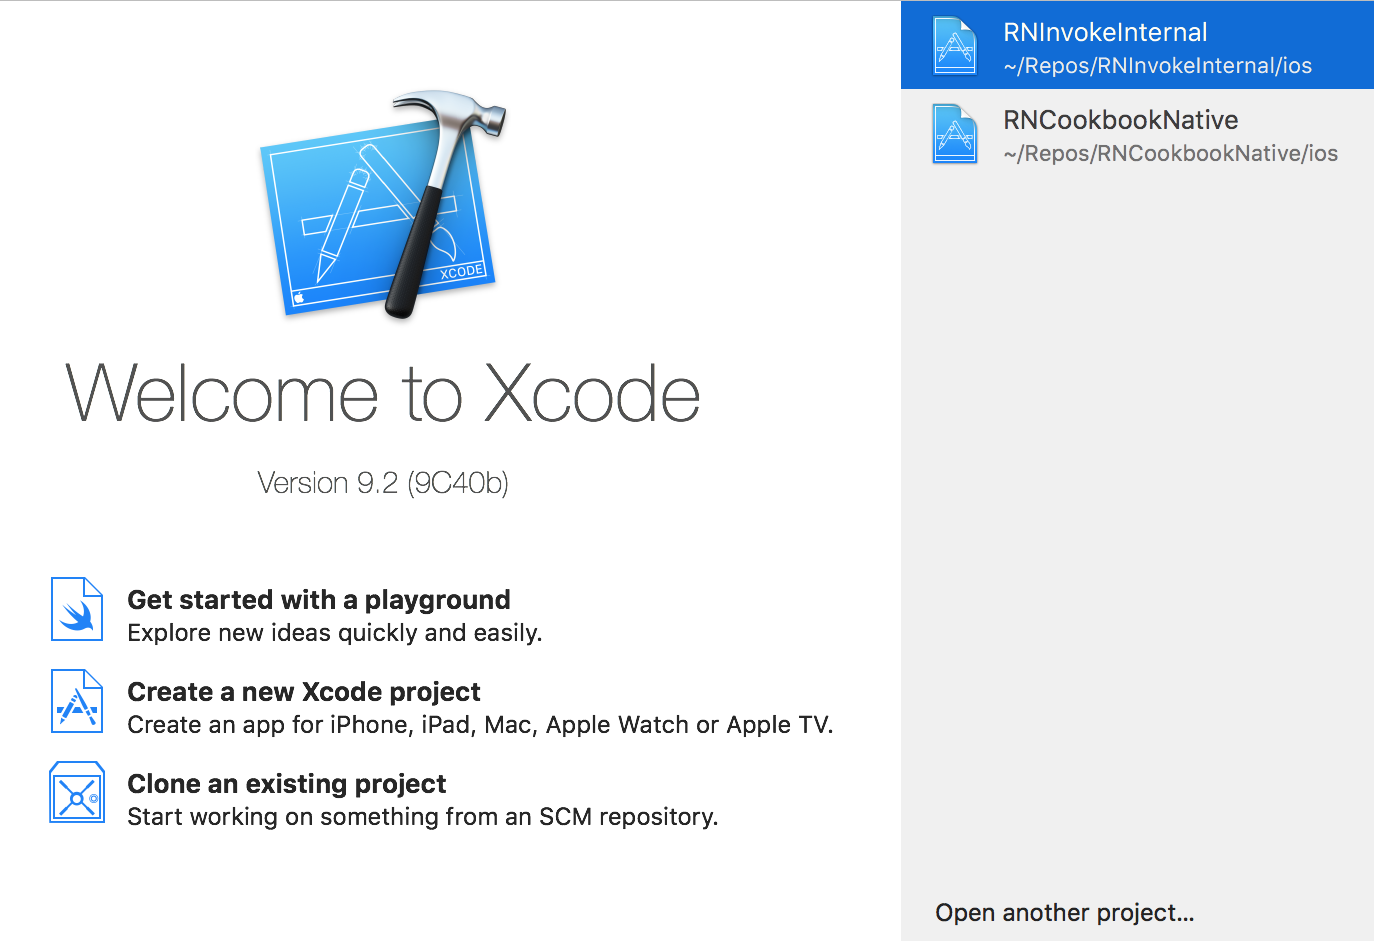This screenshot has width=1374, height=941.
Task: Click the new Xcode project blueprint icon
Action: (x=77, y=701)
